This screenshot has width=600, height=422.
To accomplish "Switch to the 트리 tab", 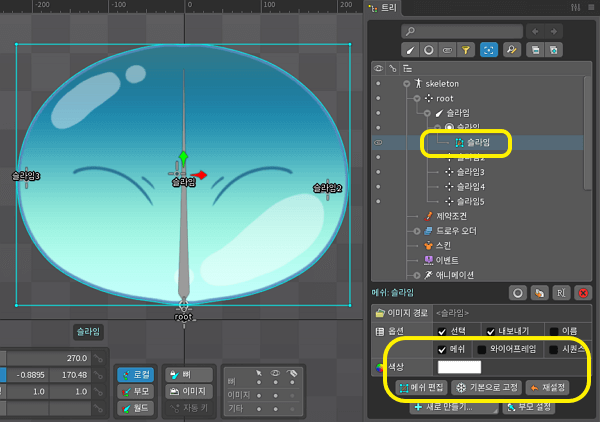I will pos(383,7).
